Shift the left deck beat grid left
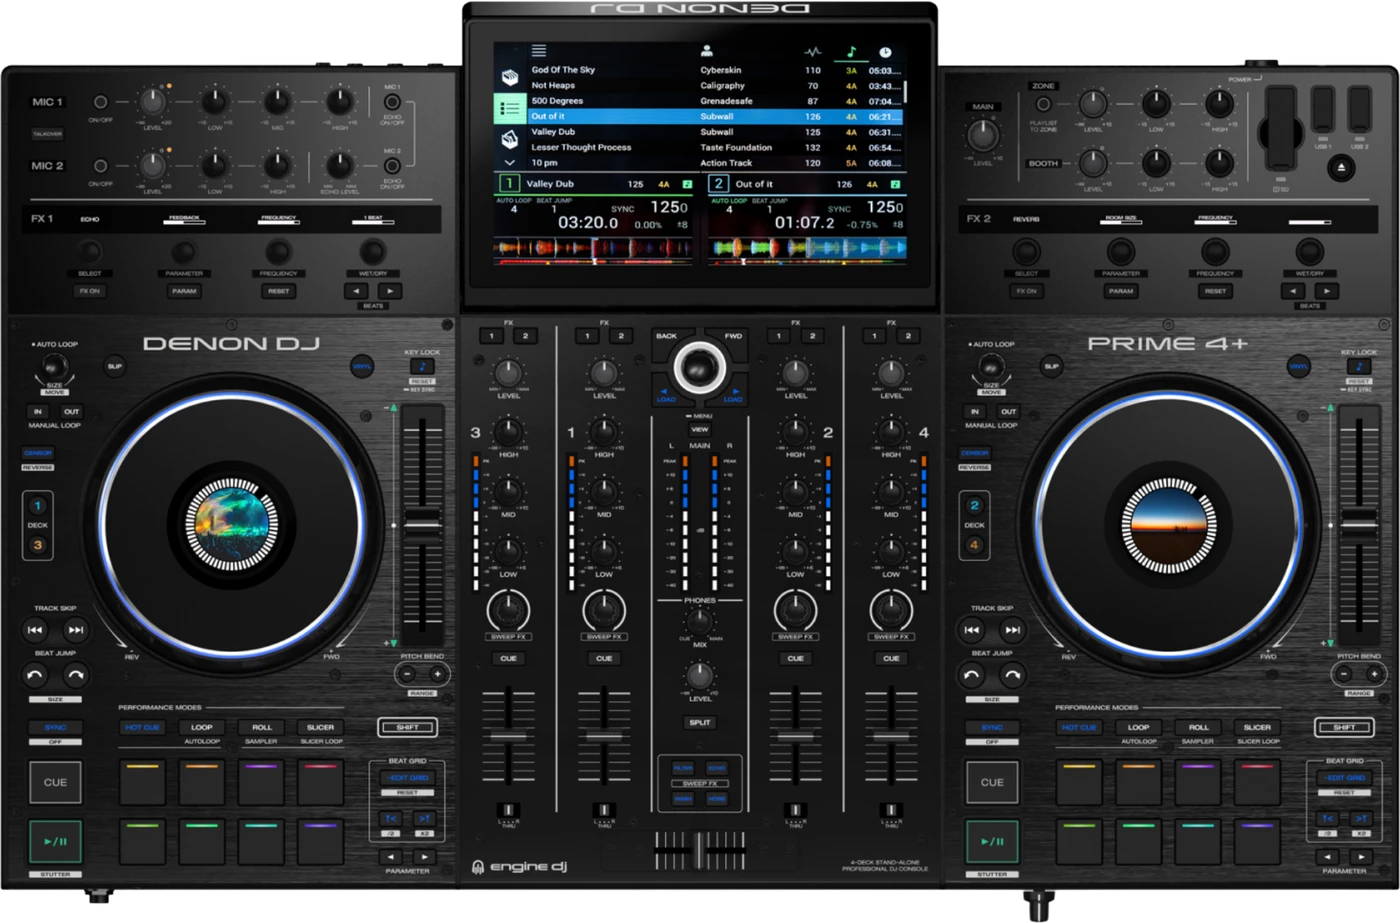The width and height of the screenshot is (1400, 923). pyautogui.click(x=391, y=818)
